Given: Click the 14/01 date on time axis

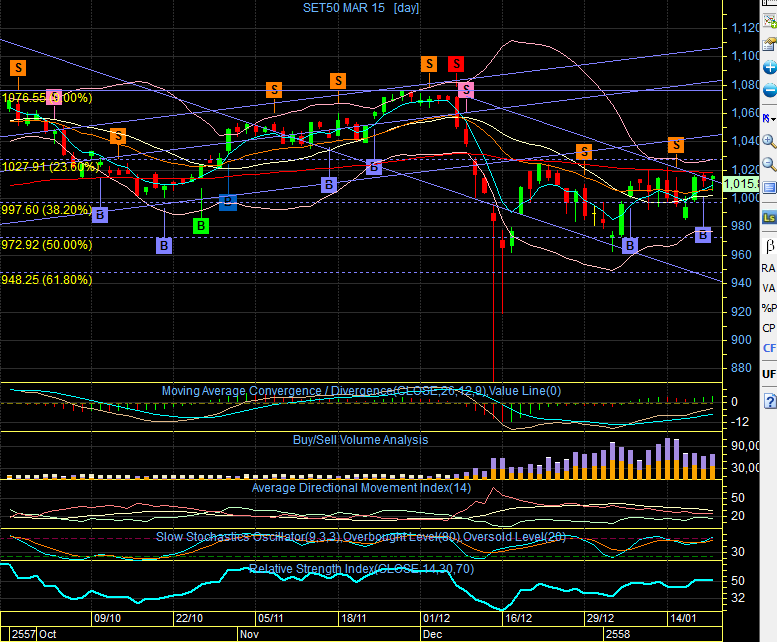Looking at the screenshot, I should pyautogui.click(x=683, y=618).
